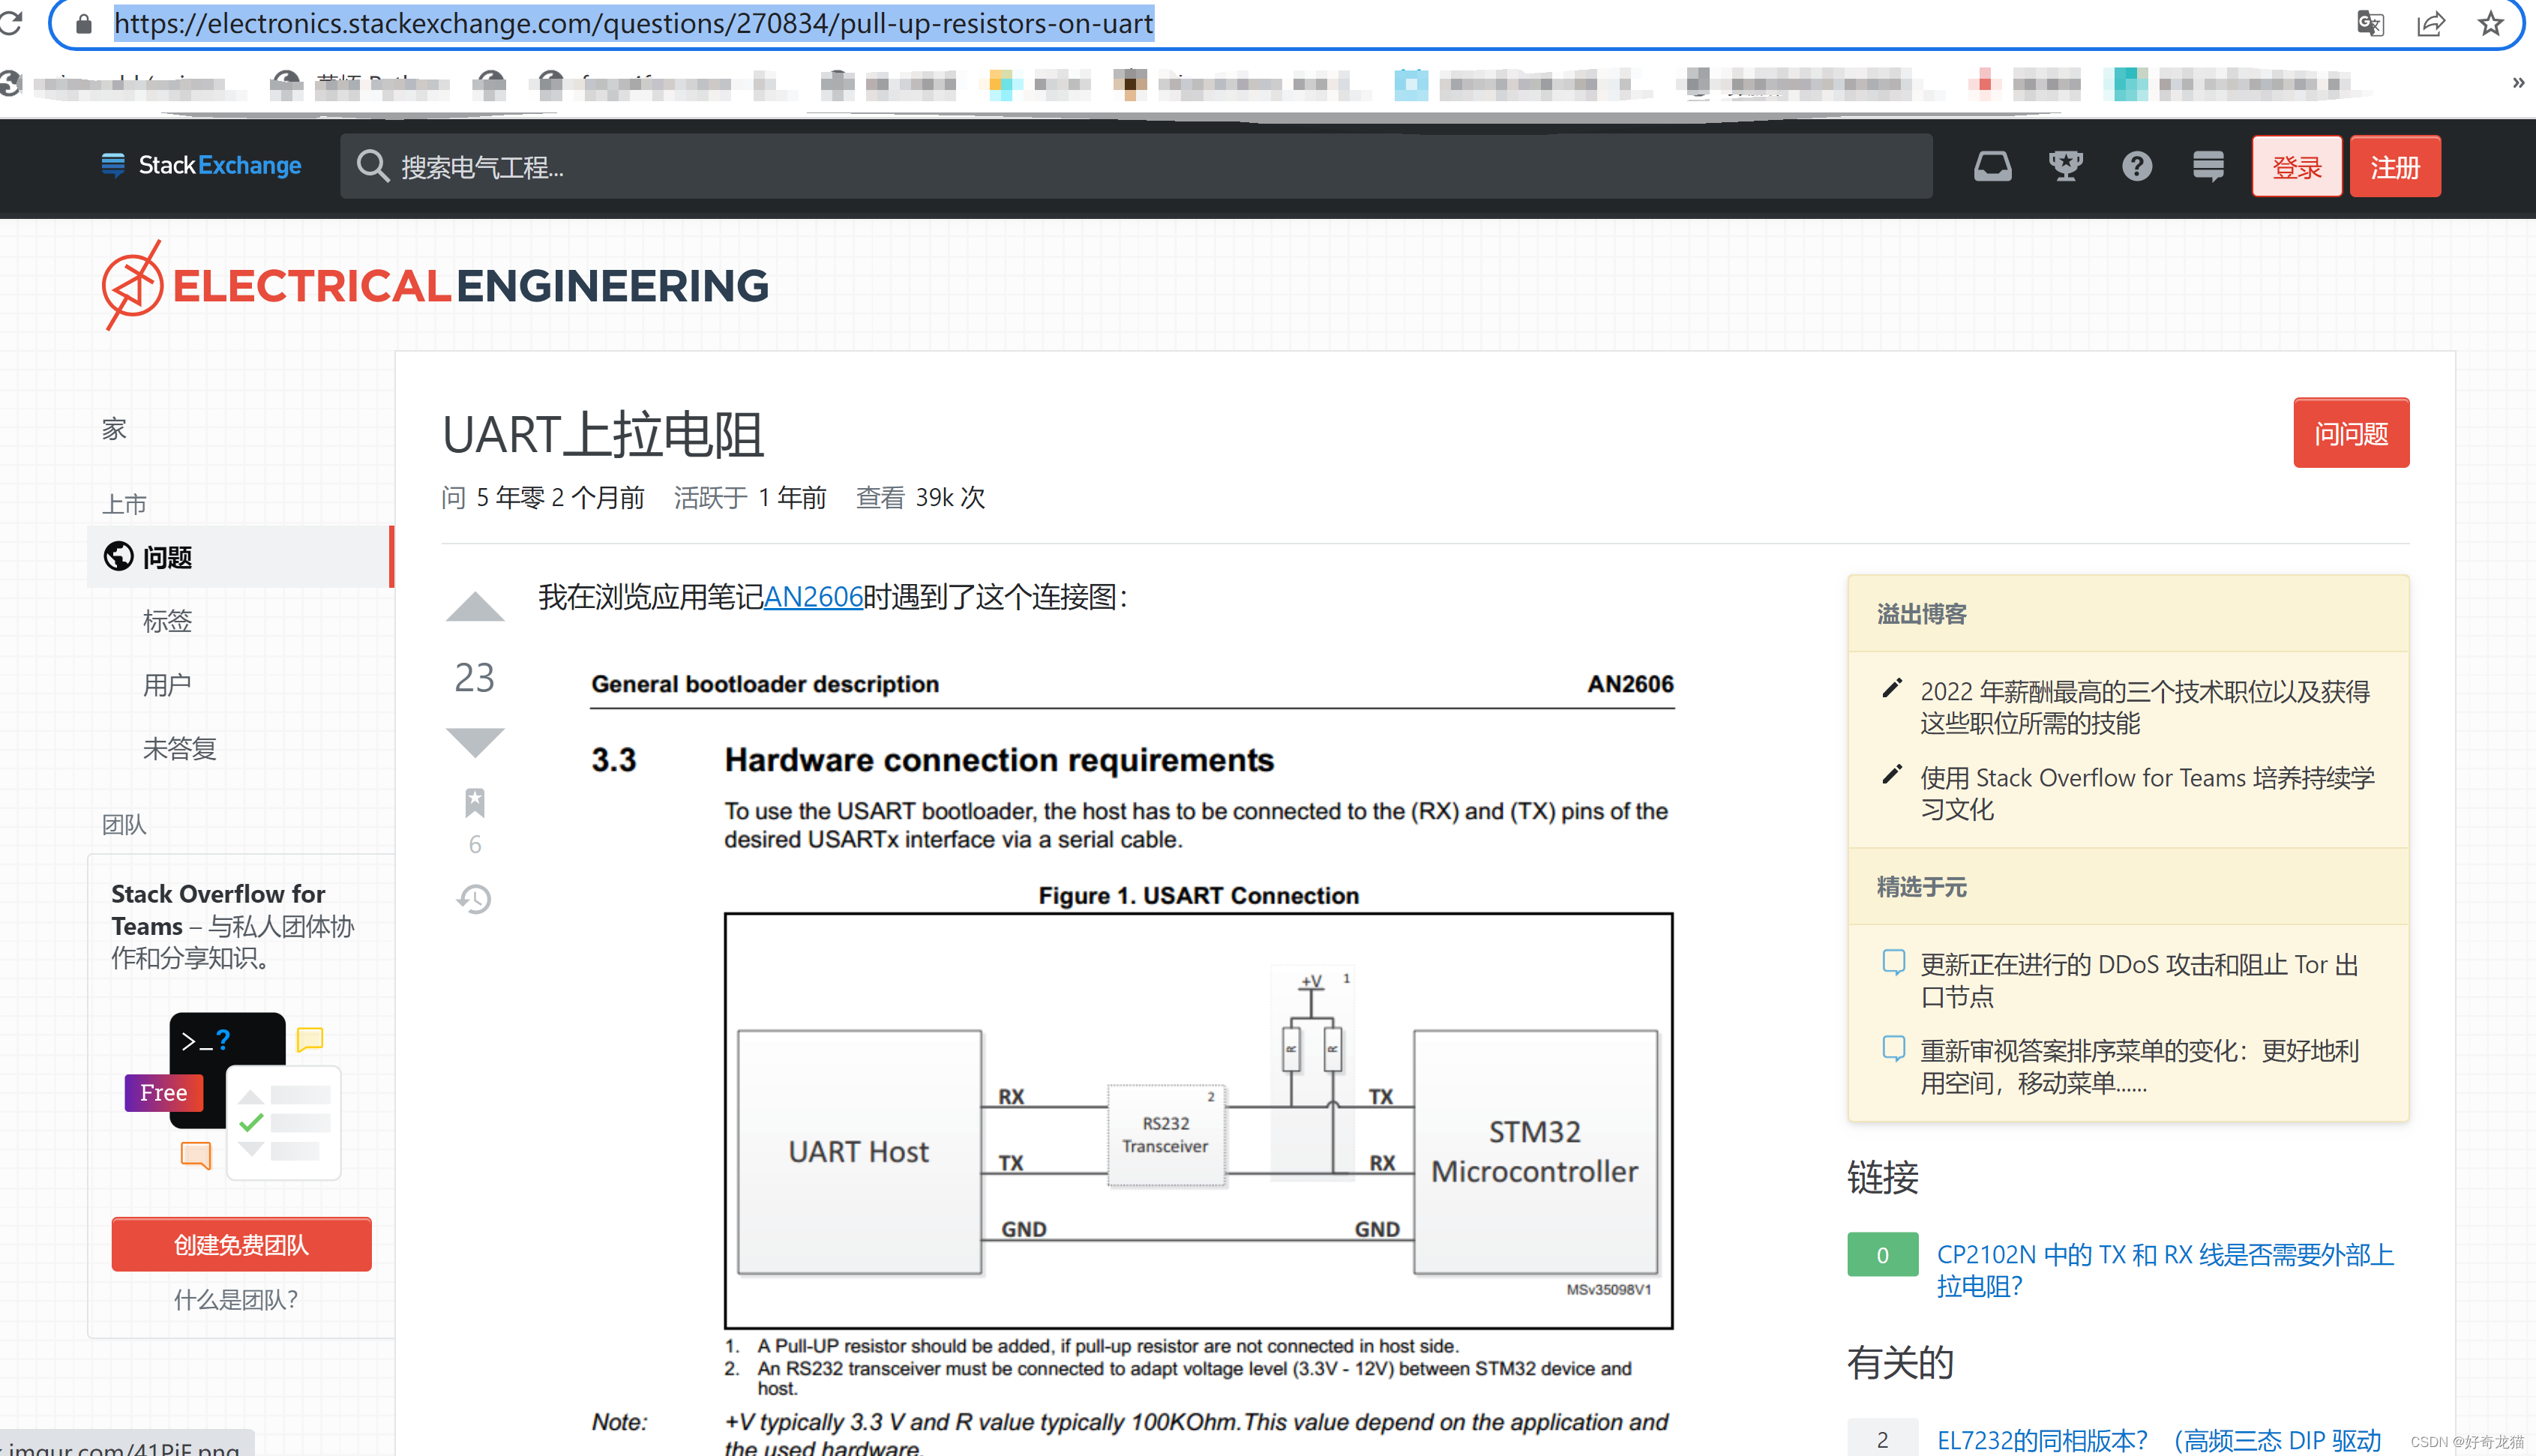Click the red 问问题 button
2536x1456 pixels.
(2350, 433)
